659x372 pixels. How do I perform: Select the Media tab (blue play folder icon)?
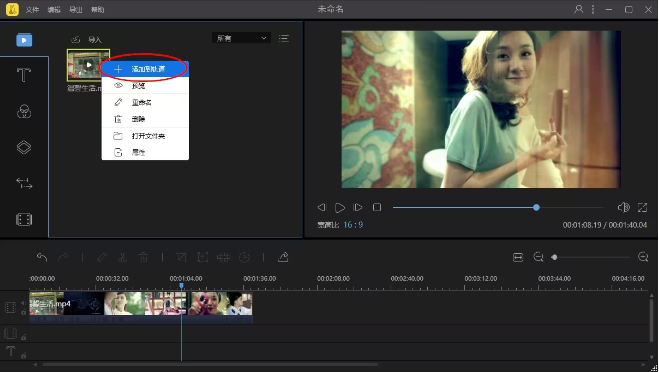pyautogui.click(x=24, y=40)
